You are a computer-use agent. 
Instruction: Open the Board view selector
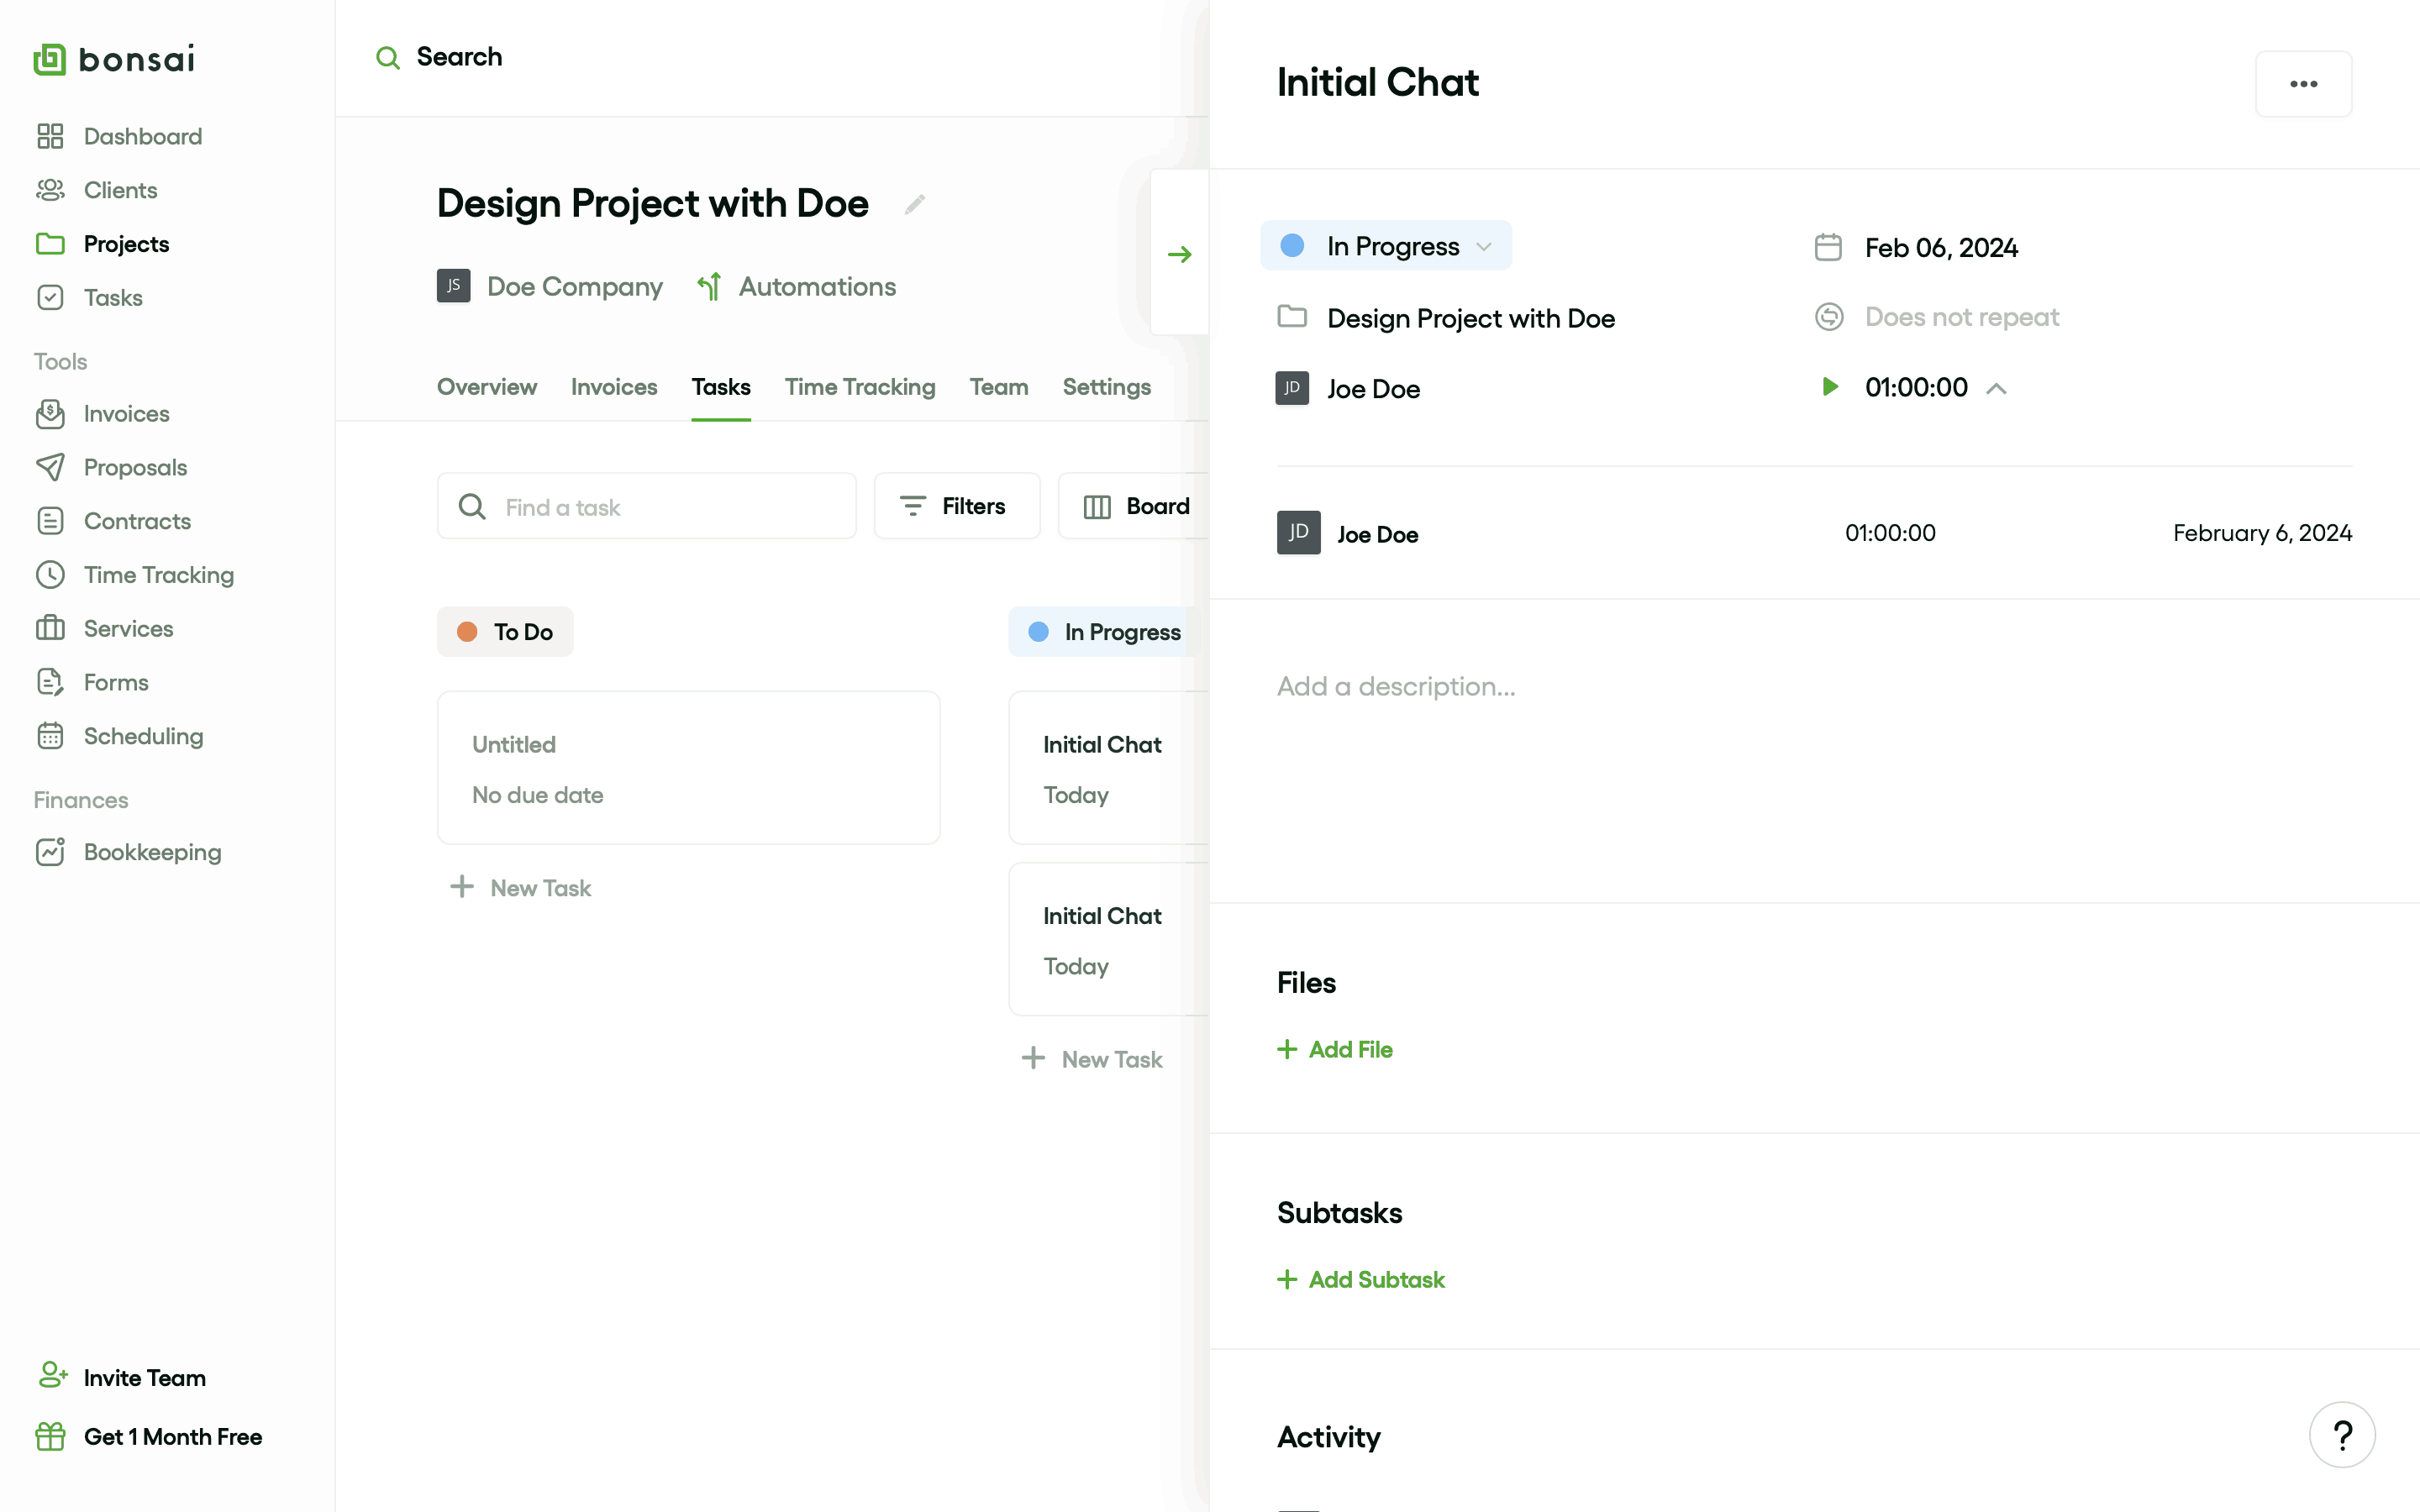pyautogui.click(x=1137, y=506)
